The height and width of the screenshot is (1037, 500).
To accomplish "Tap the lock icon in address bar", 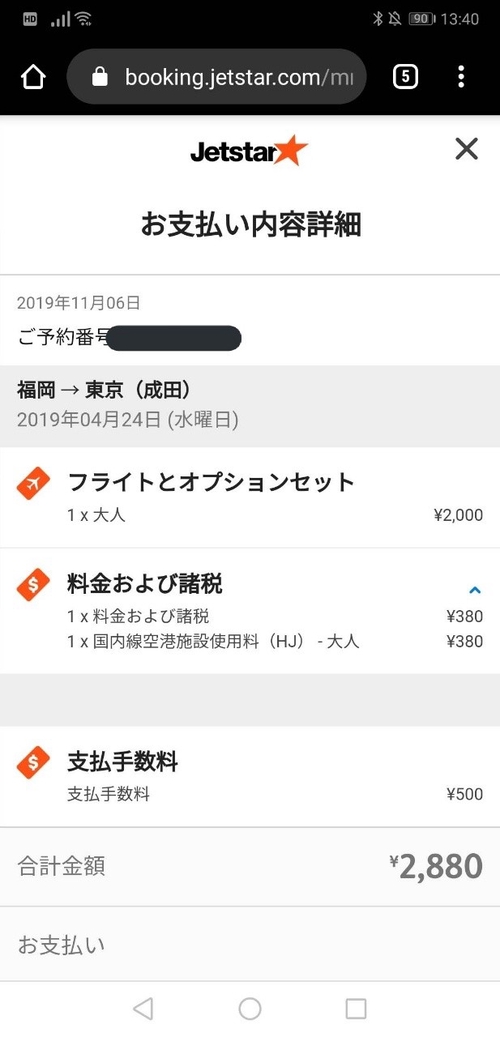I will click(x=99, y=78).
